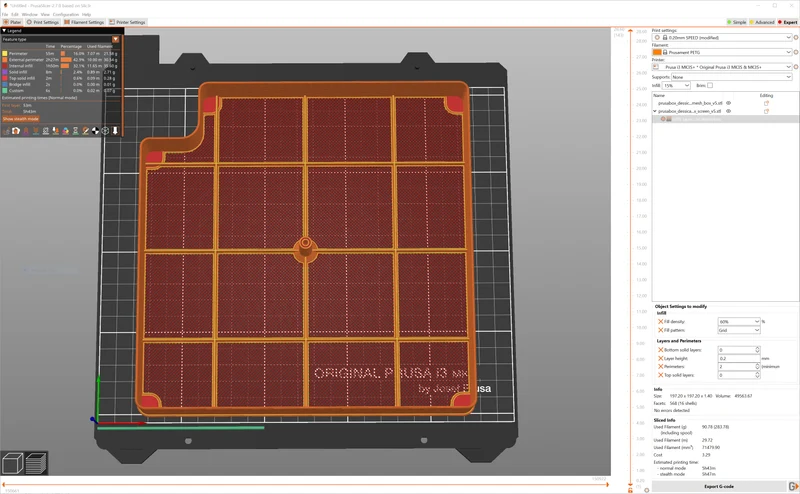800x494 pixels.
Task: Remove Fill pattern override with red X
Action: (x=661, y=330)
